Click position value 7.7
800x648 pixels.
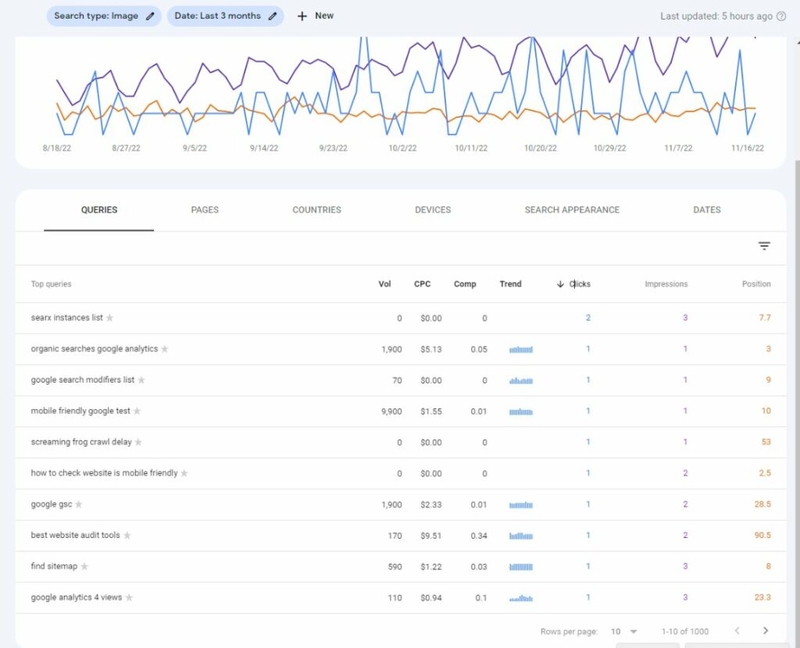(x=765, y=318)
